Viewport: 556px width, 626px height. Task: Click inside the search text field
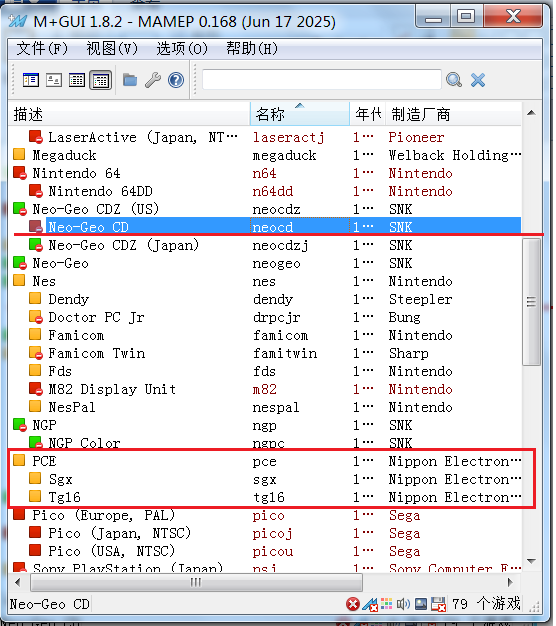(322, 80)
